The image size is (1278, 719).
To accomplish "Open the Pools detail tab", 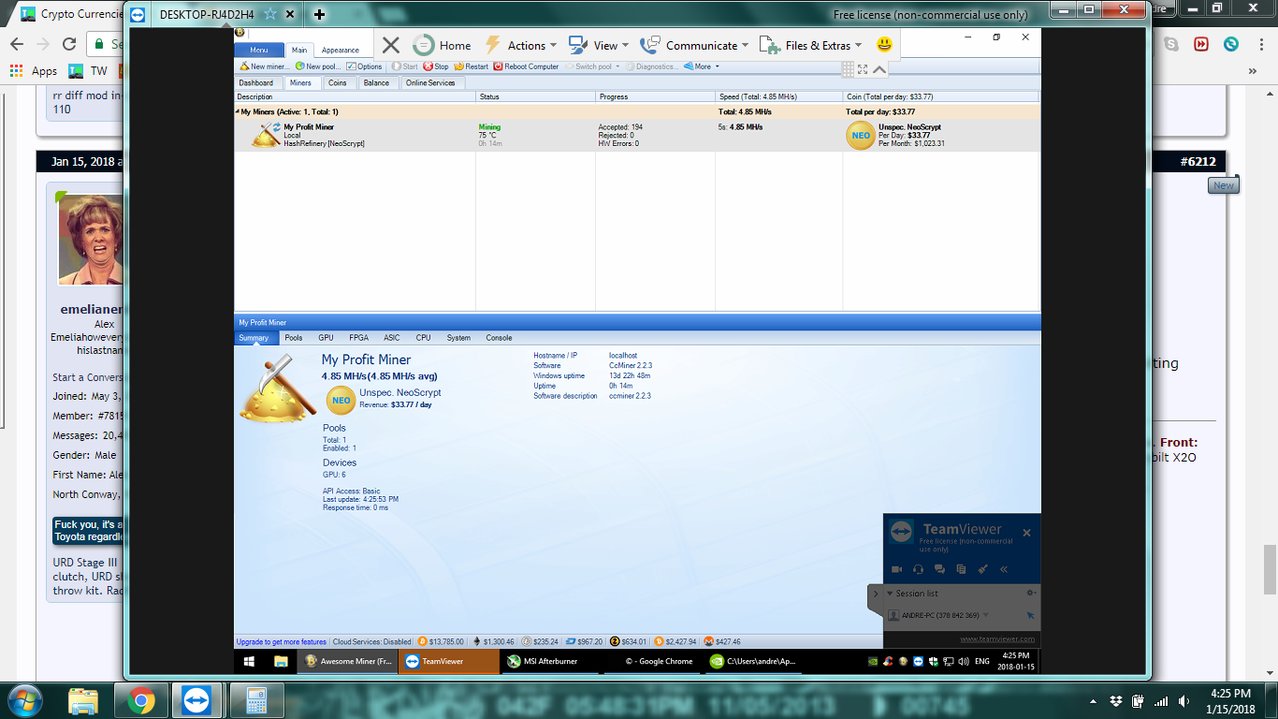I will (x=293, y=338).
